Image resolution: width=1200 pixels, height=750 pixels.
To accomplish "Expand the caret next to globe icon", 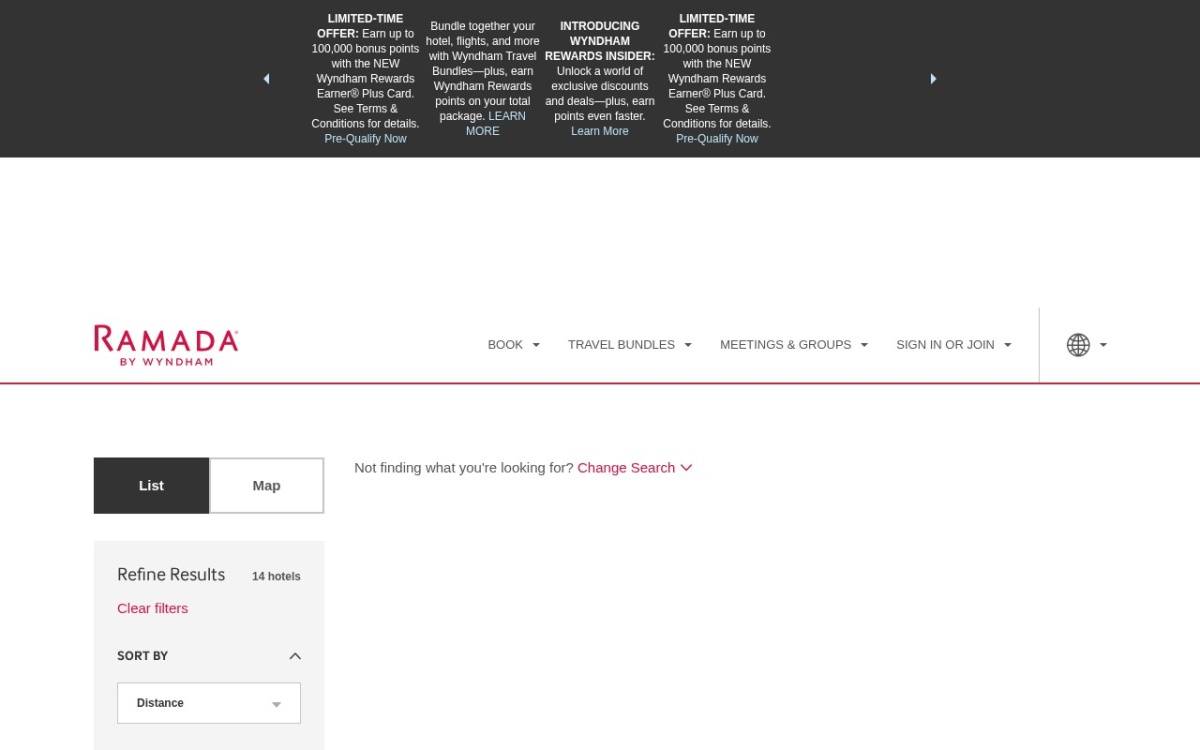I will click(x=1103, y=345).
